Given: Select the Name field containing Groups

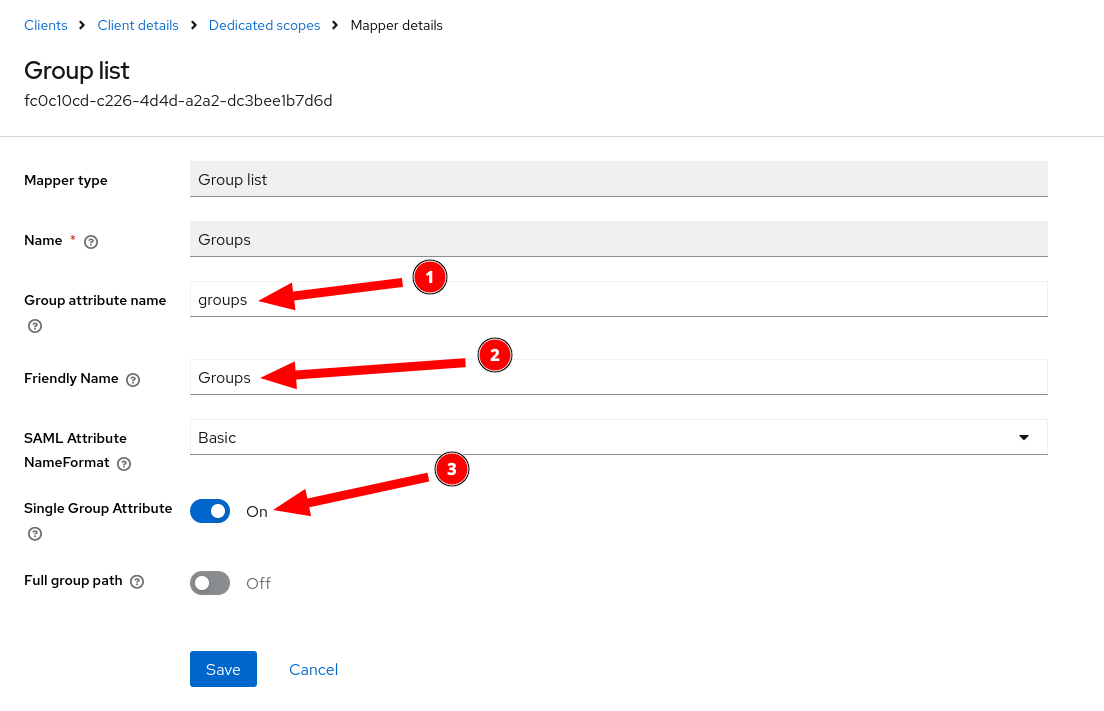Looking at the screenshot, I should pos(618,239).
